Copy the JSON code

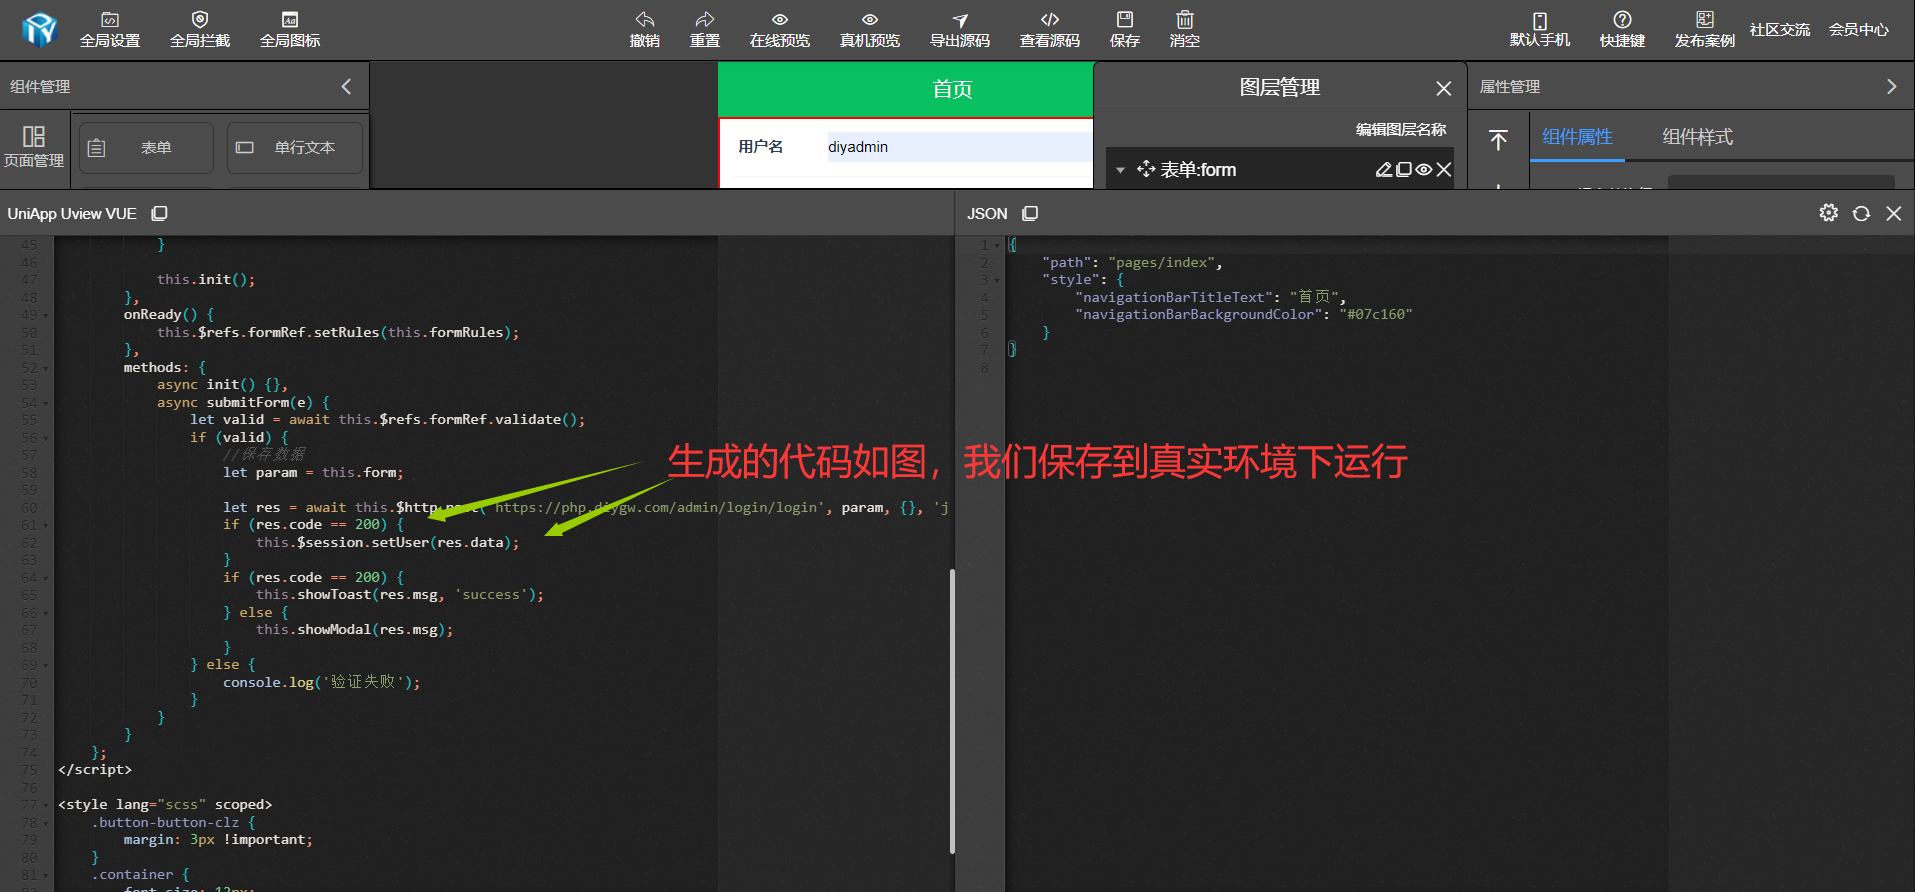pyautogui.click(x=1030, y=213)
